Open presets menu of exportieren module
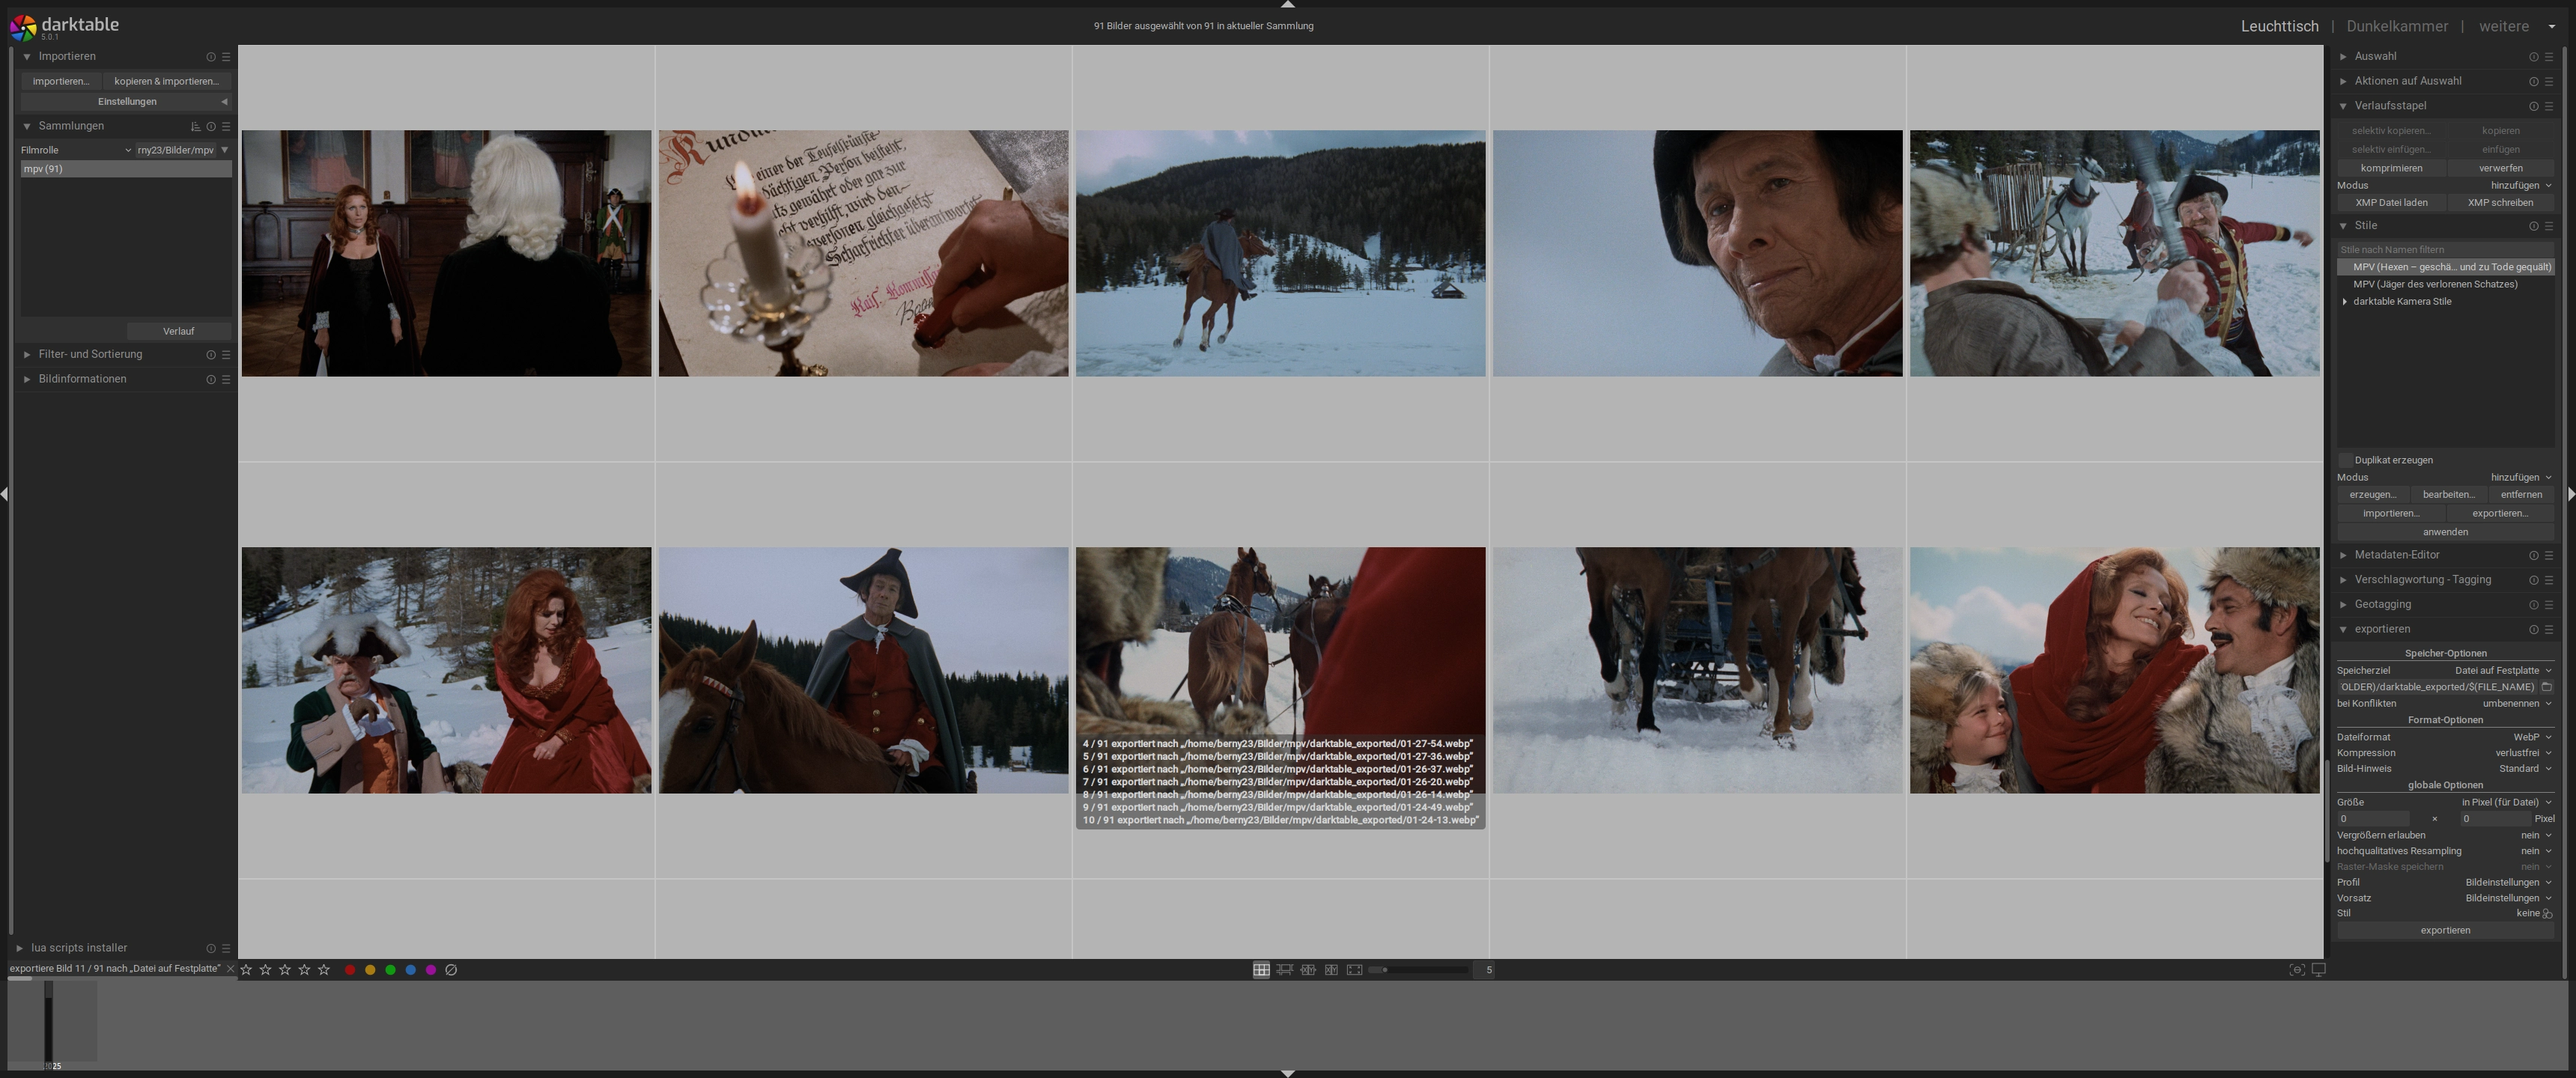 click(2549, 630)
